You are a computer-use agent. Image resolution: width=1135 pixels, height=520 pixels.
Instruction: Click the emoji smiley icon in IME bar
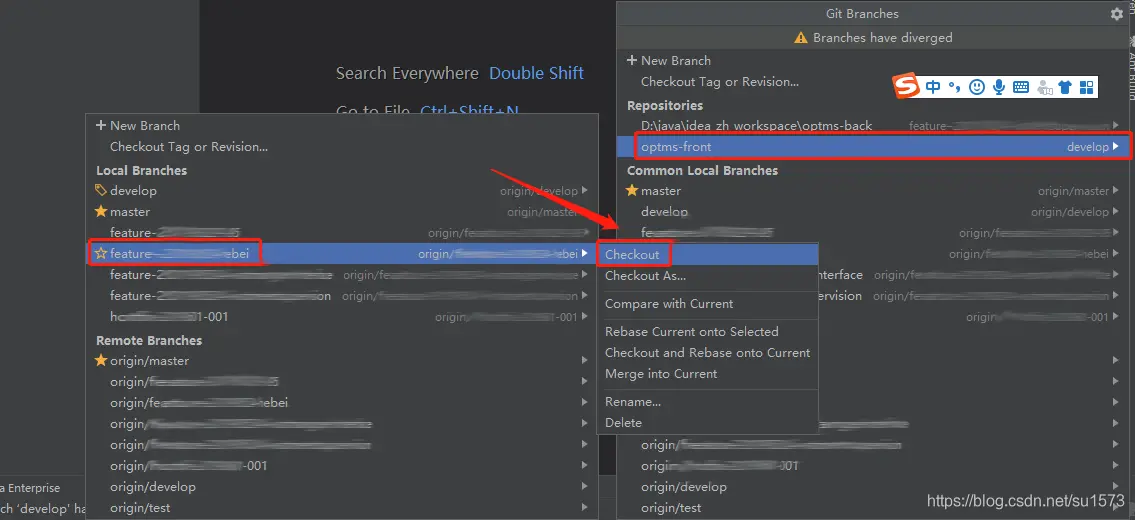click(977, 87)
